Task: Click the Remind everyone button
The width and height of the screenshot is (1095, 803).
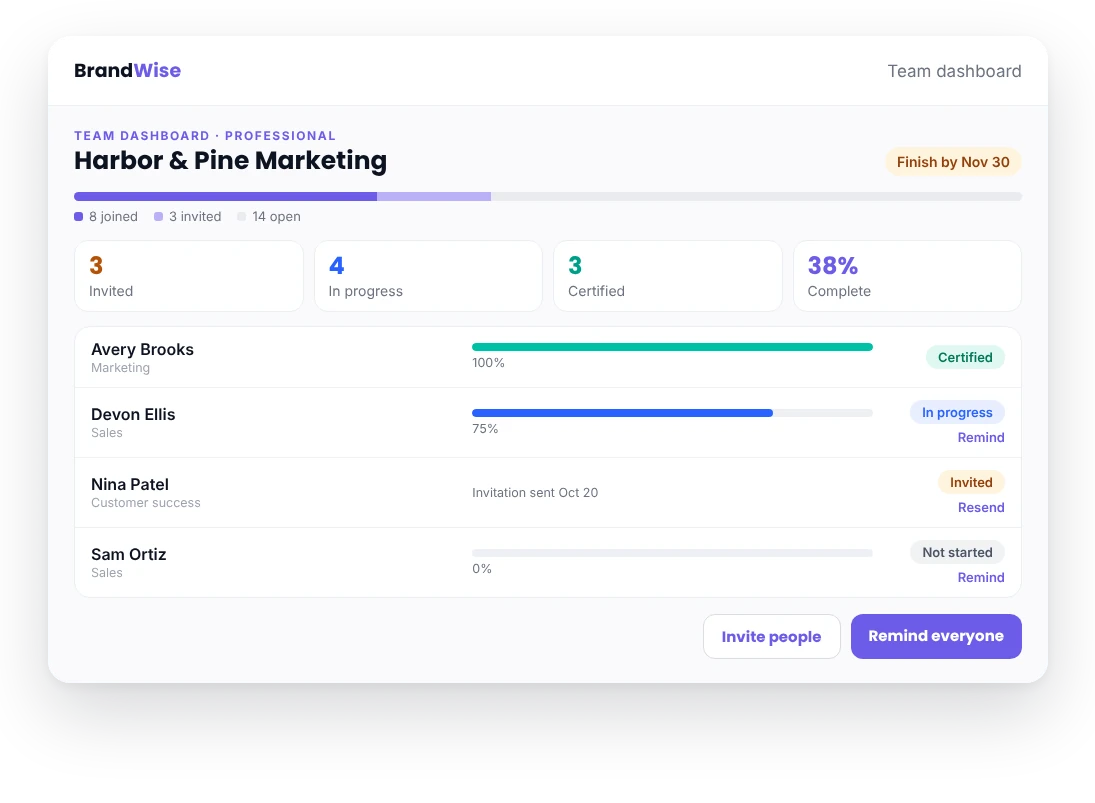Action: click(936, 636)
